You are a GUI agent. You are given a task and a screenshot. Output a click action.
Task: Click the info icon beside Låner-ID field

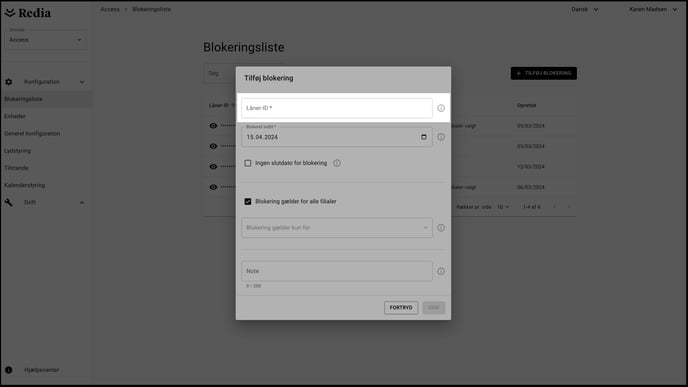coord(441,108)
